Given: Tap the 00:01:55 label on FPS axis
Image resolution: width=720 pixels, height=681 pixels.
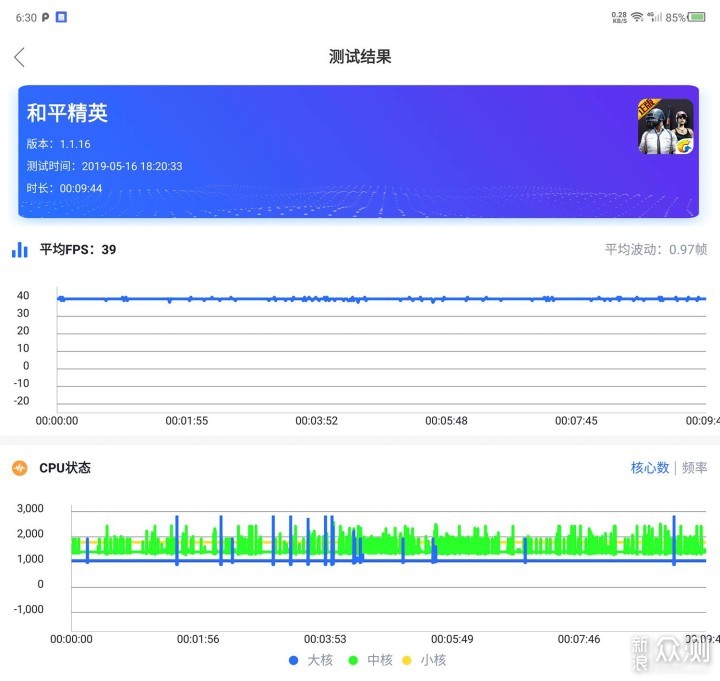Looking at the screenshot, I should (186, 421).
